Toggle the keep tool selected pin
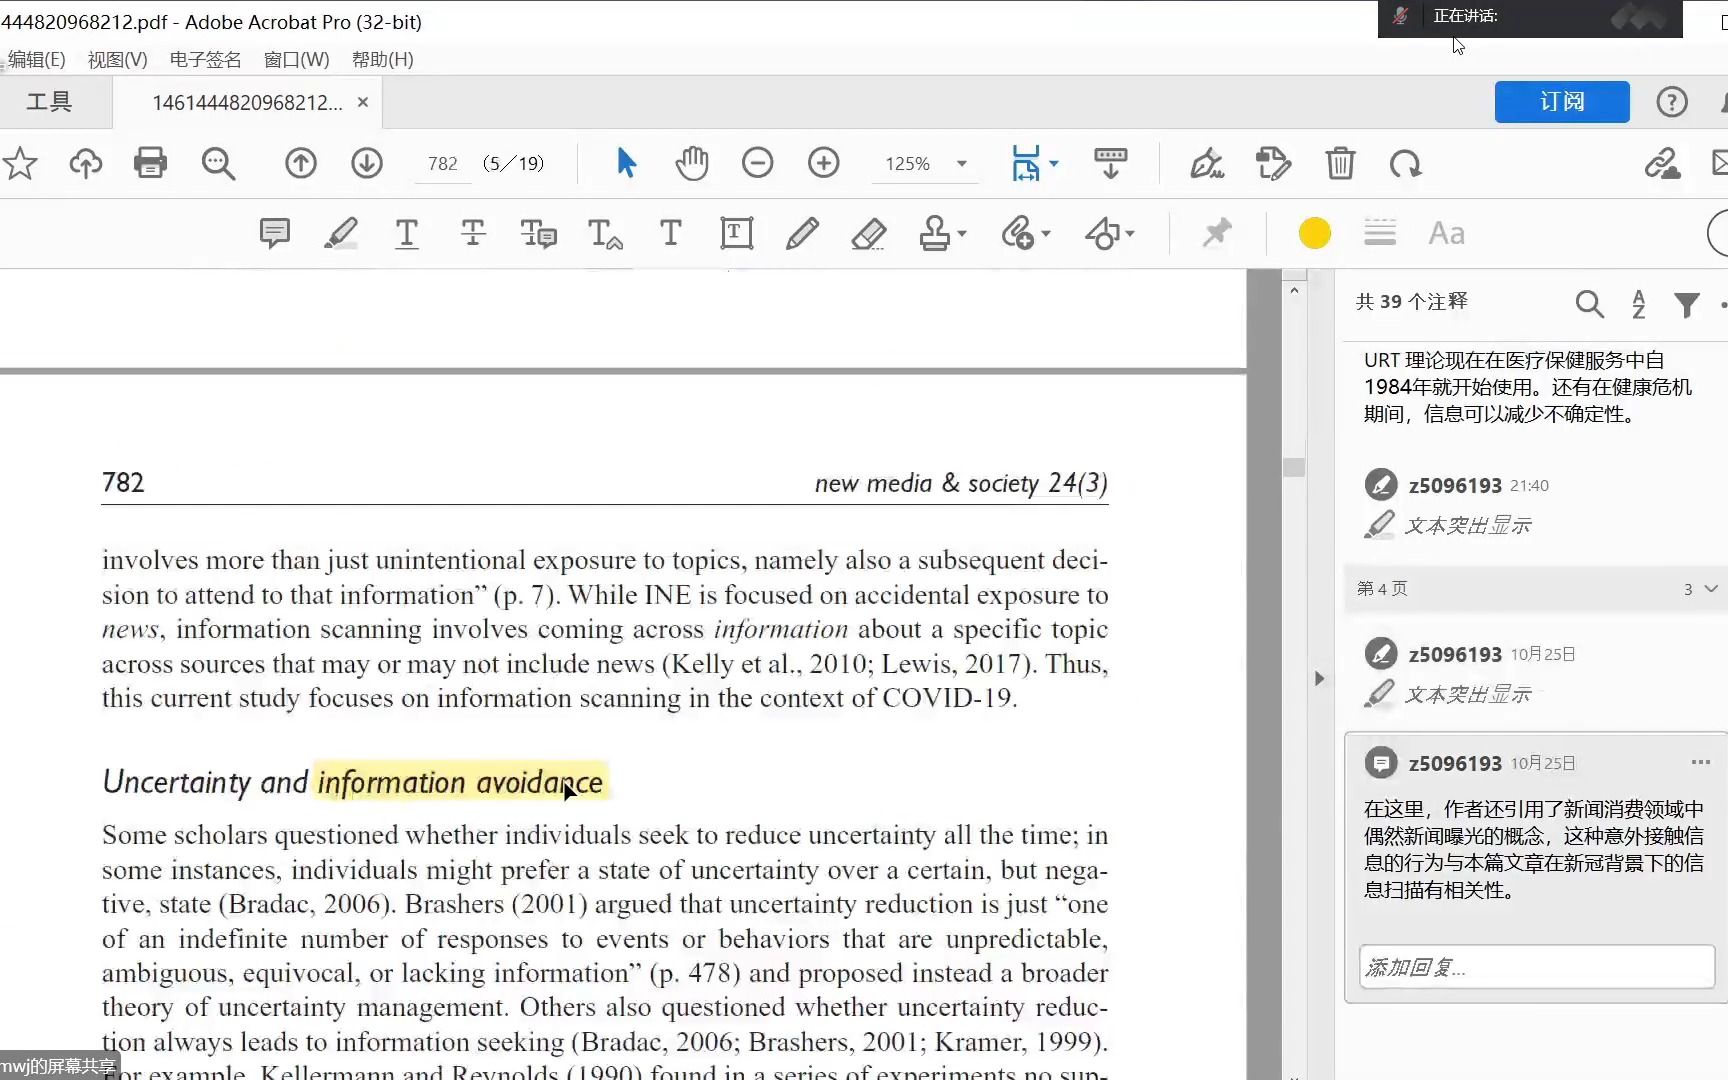The image size is (1728, 1080). coord(1216,233)
